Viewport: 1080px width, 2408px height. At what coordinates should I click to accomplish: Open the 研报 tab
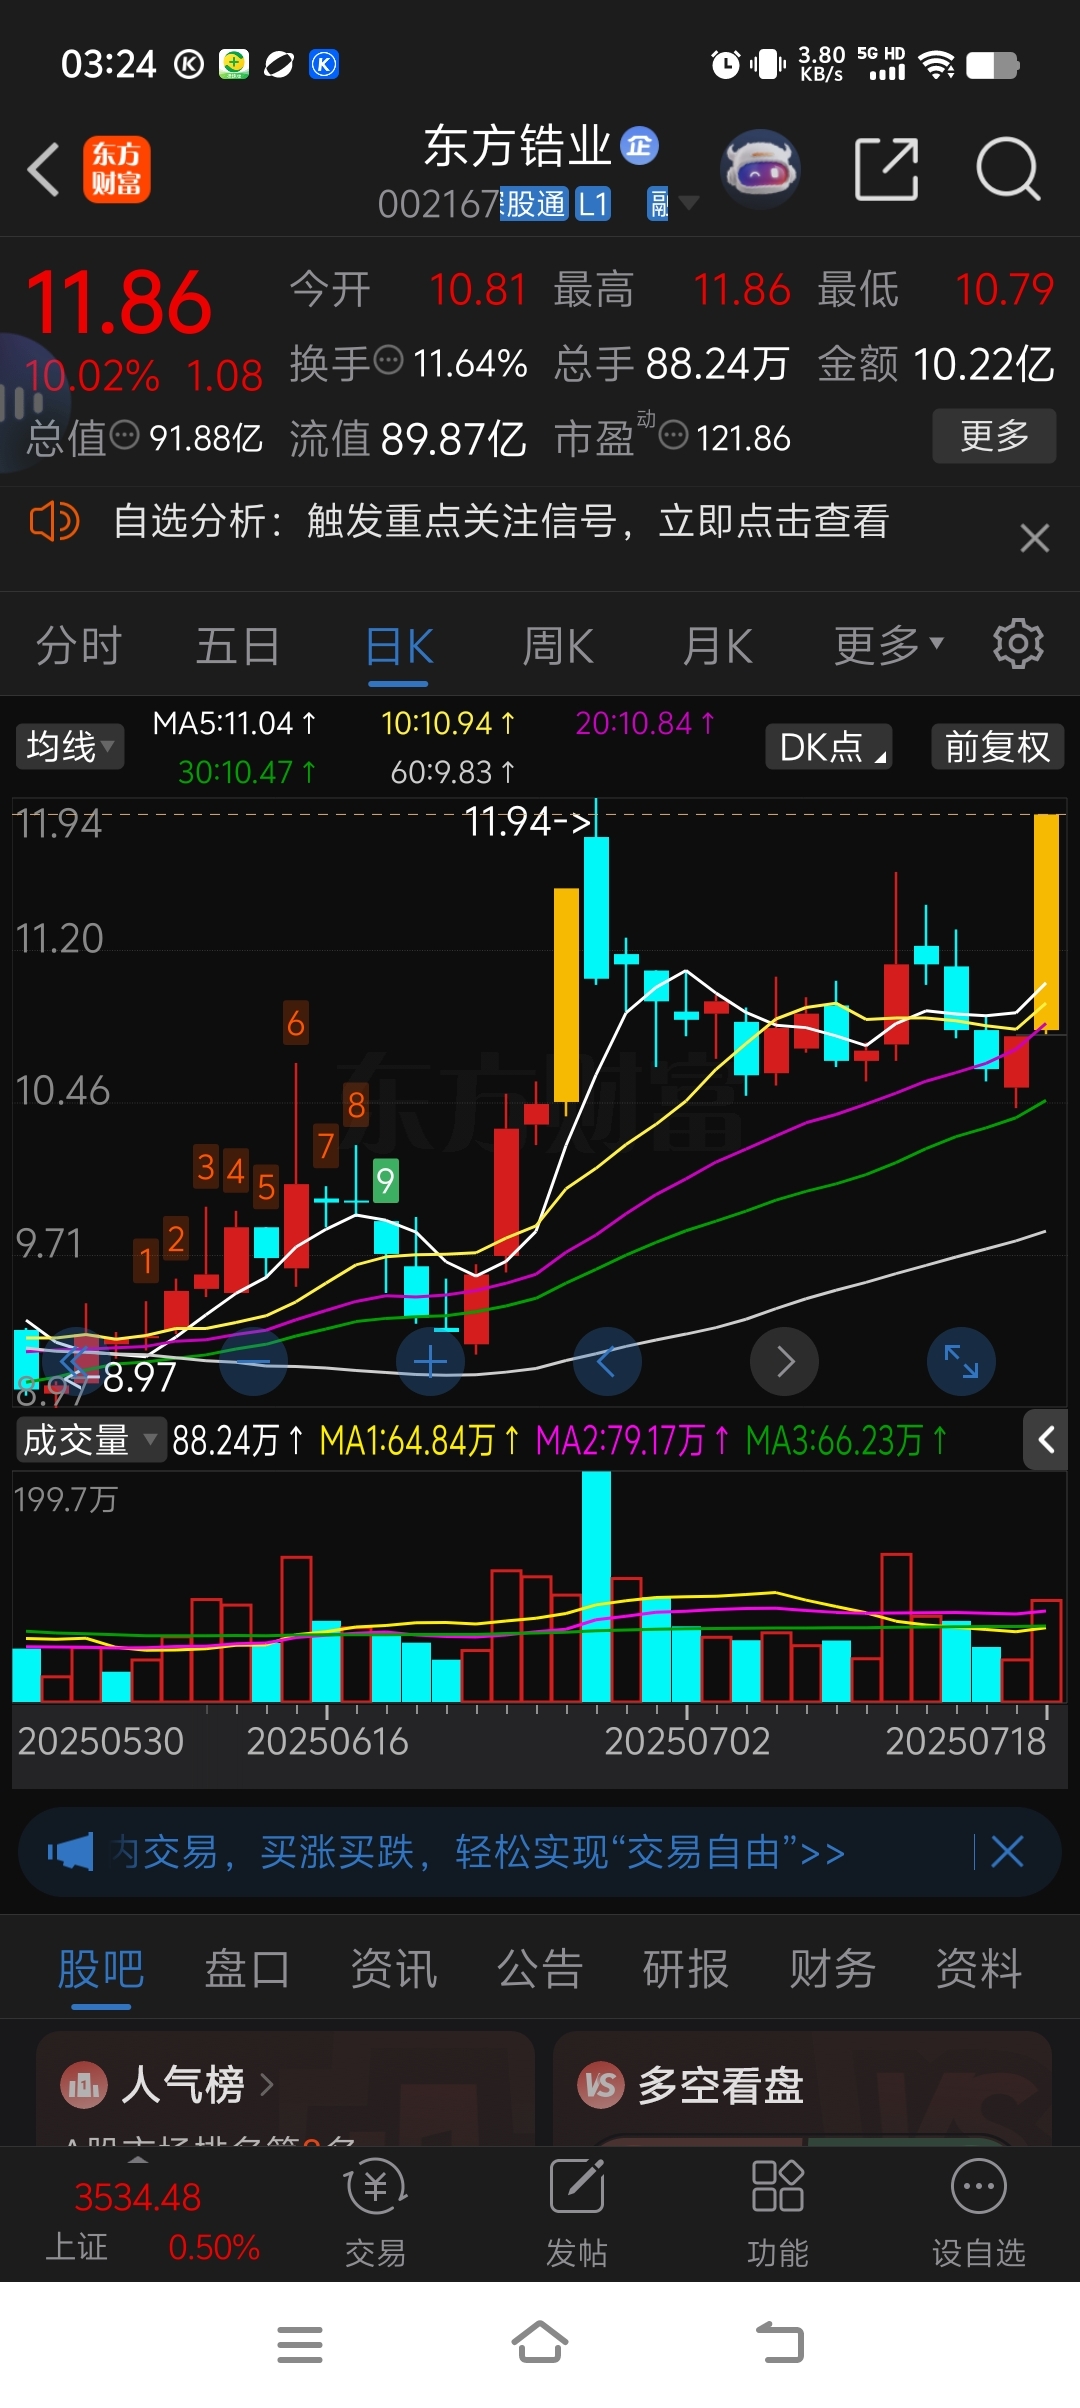(685, 1969)
